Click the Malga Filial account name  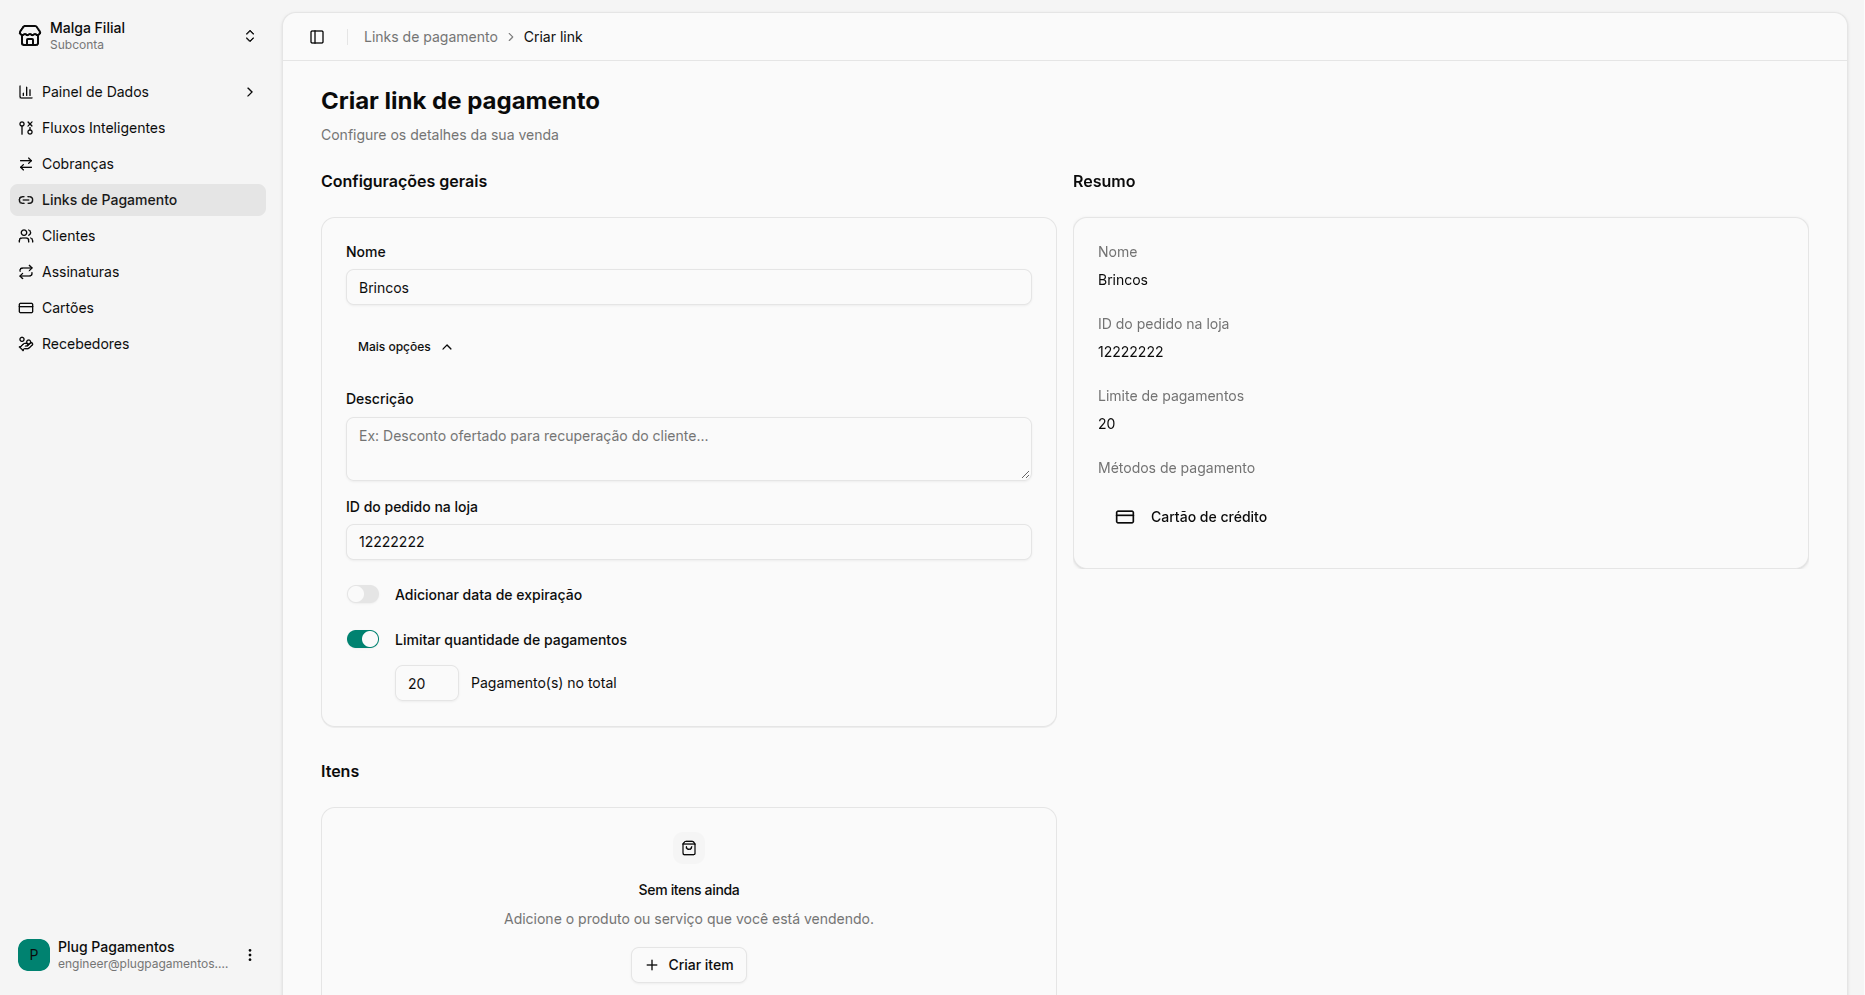(88, 28)
